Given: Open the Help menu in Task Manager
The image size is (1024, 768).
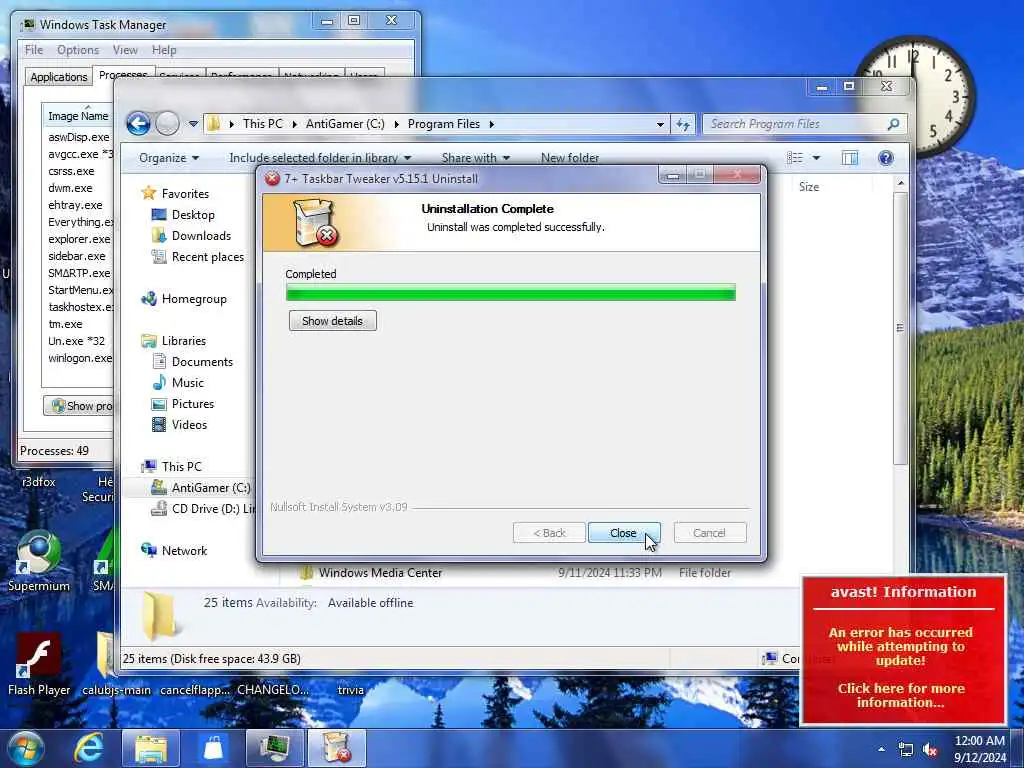Looking at the screenshot, I should [x=164, y=50].
